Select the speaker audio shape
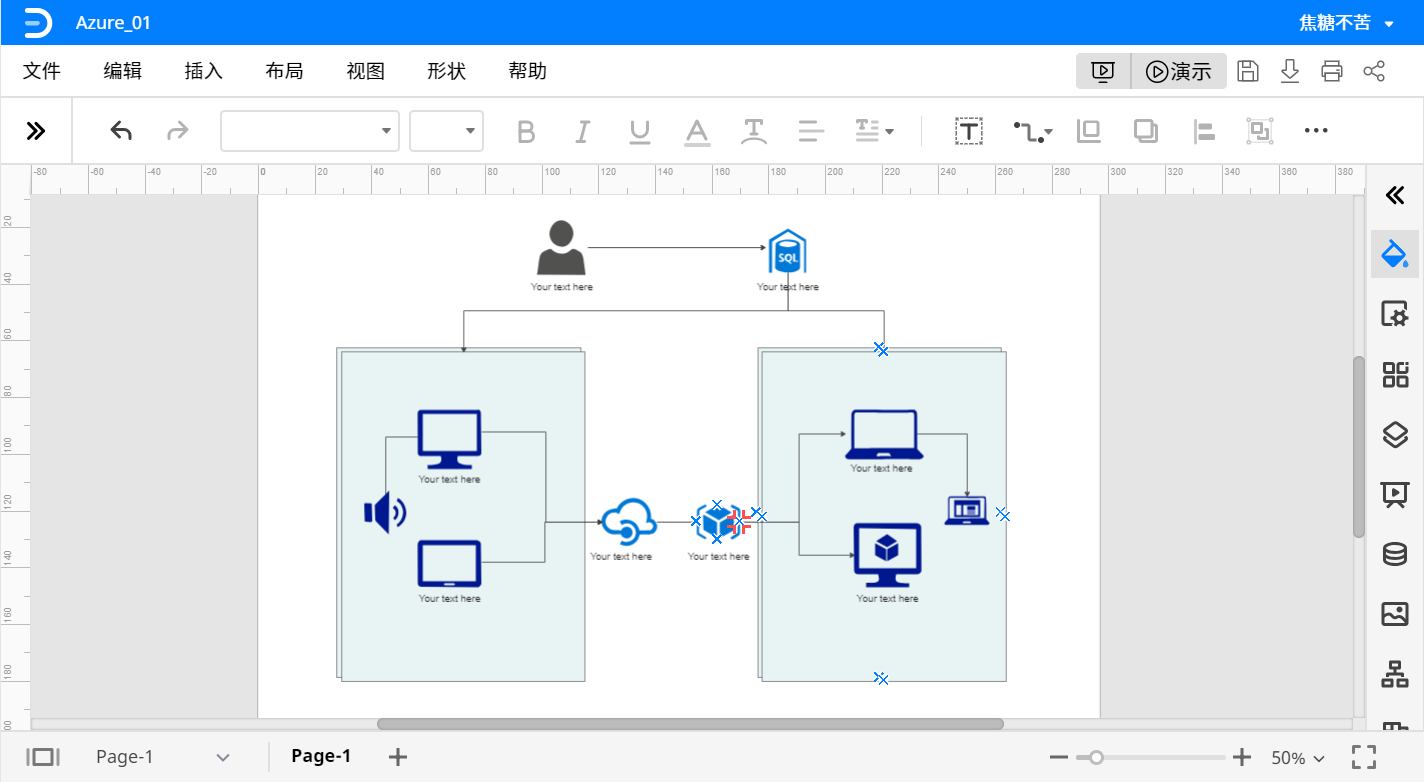Viewport: 1424px width, 782px height. tap(385, 513)
